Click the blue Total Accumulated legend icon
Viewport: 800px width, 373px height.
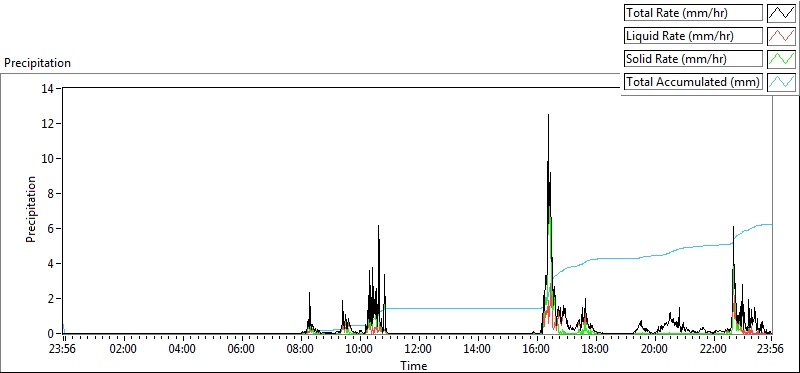coord(782,82)
